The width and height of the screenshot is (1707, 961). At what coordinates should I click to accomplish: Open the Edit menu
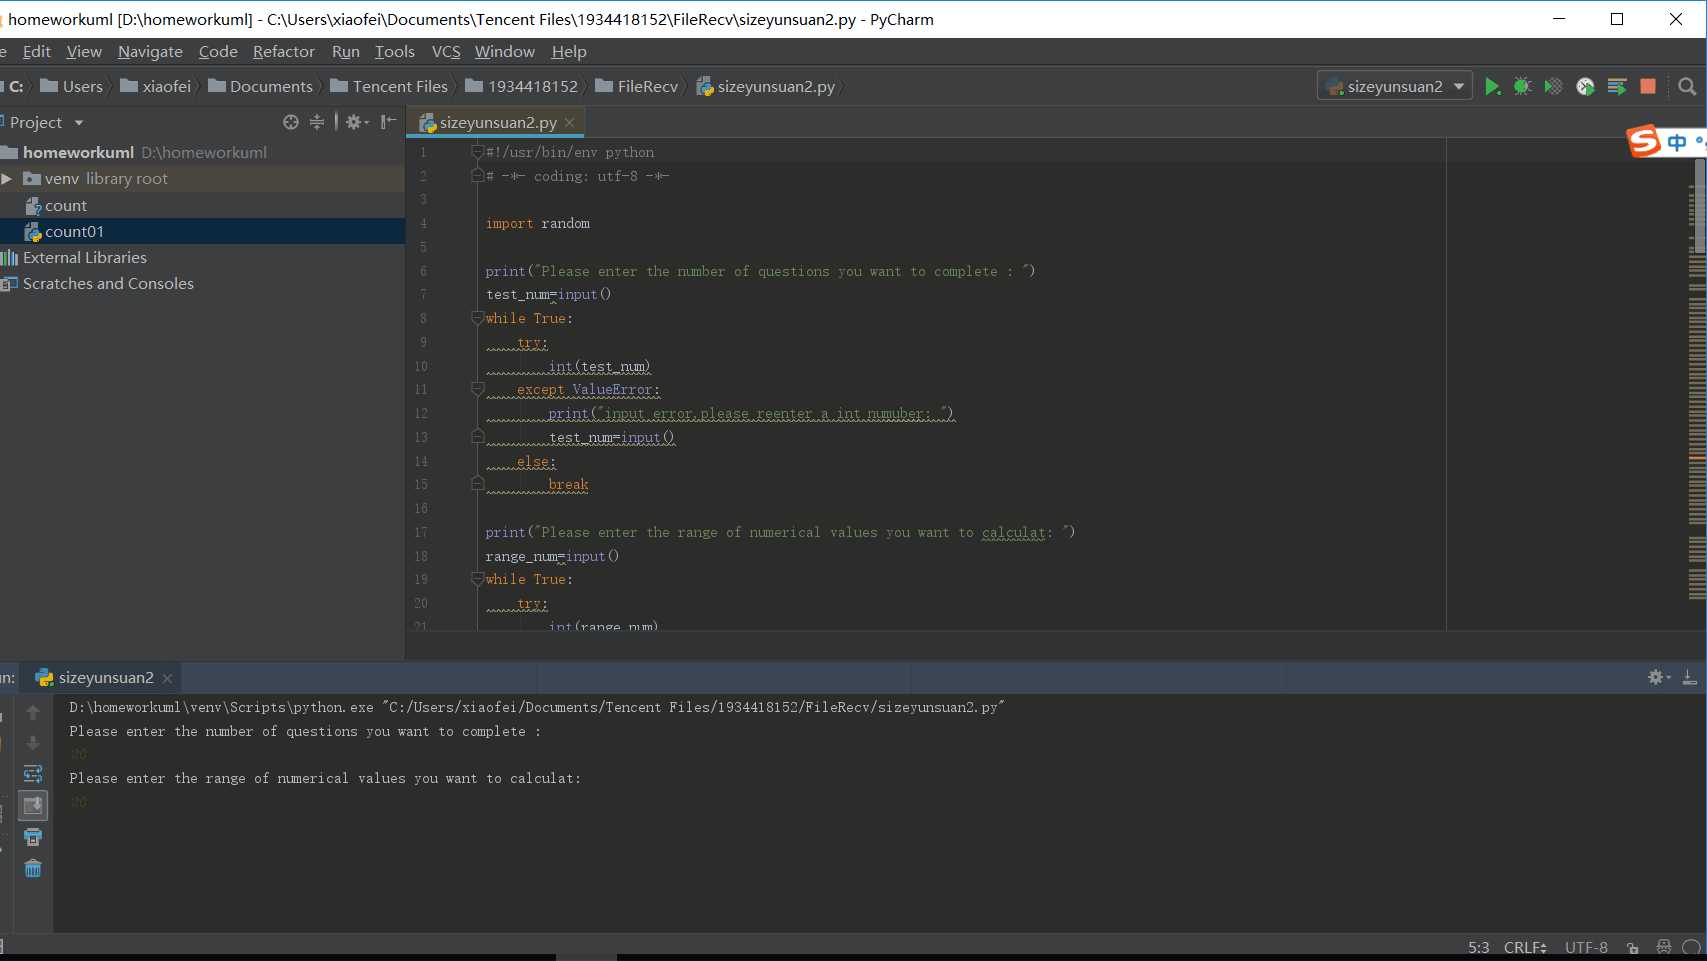[x=37, y=51]
